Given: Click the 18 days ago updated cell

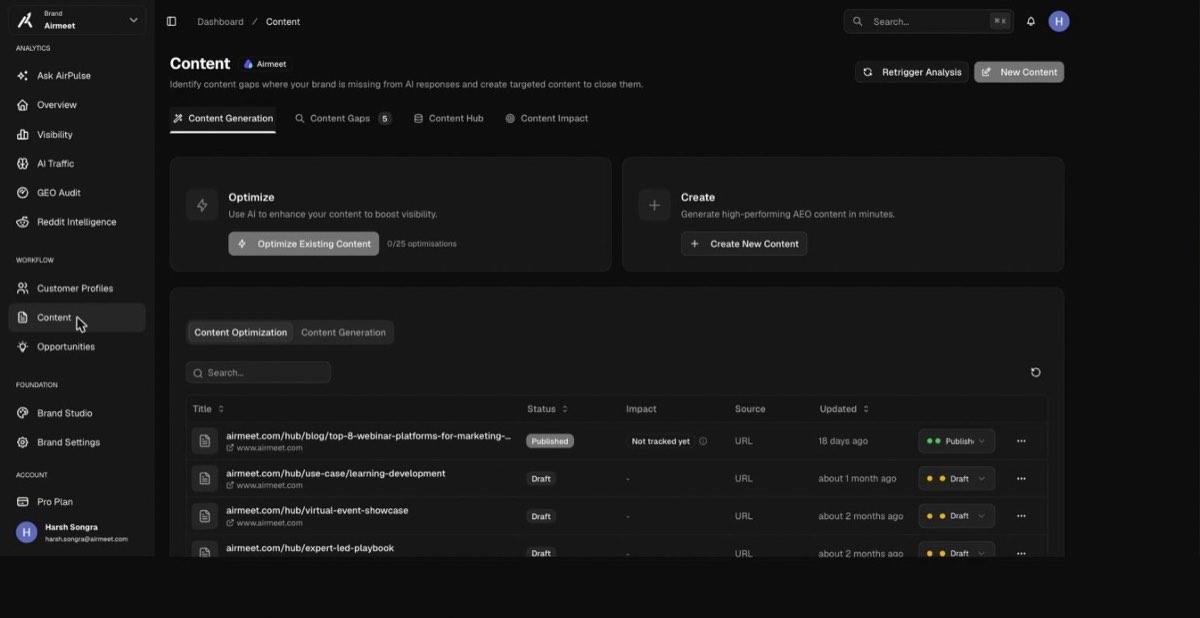Looking at the screenshot, I should click(x=843, y=441).
